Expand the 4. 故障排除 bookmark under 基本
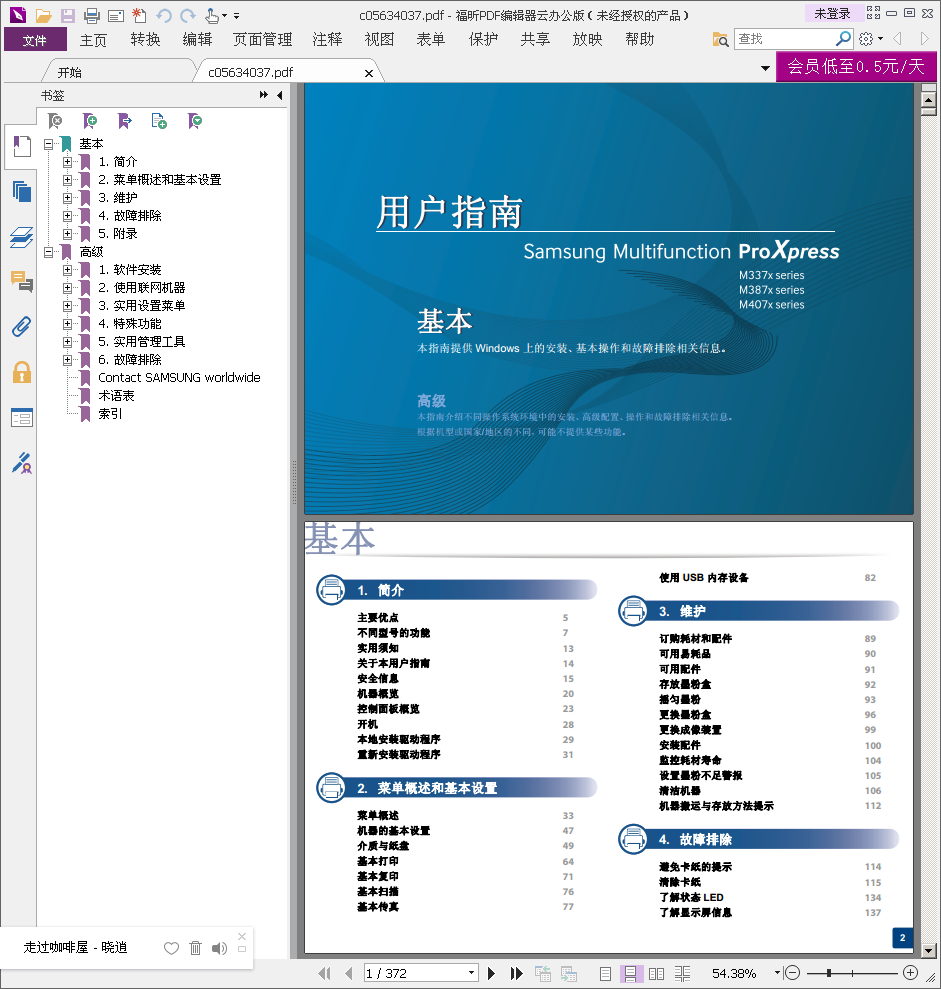This screenshot has height=989, width=941. tap(67, 216)
